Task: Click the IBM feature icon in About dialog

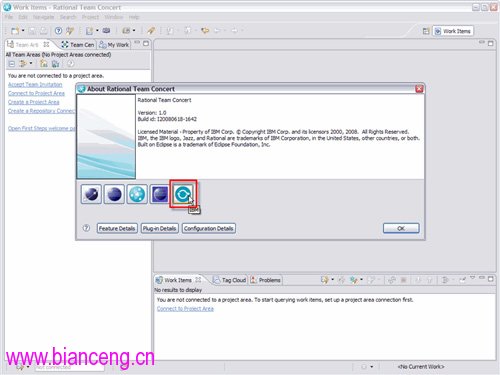Action: pos(183,194)
